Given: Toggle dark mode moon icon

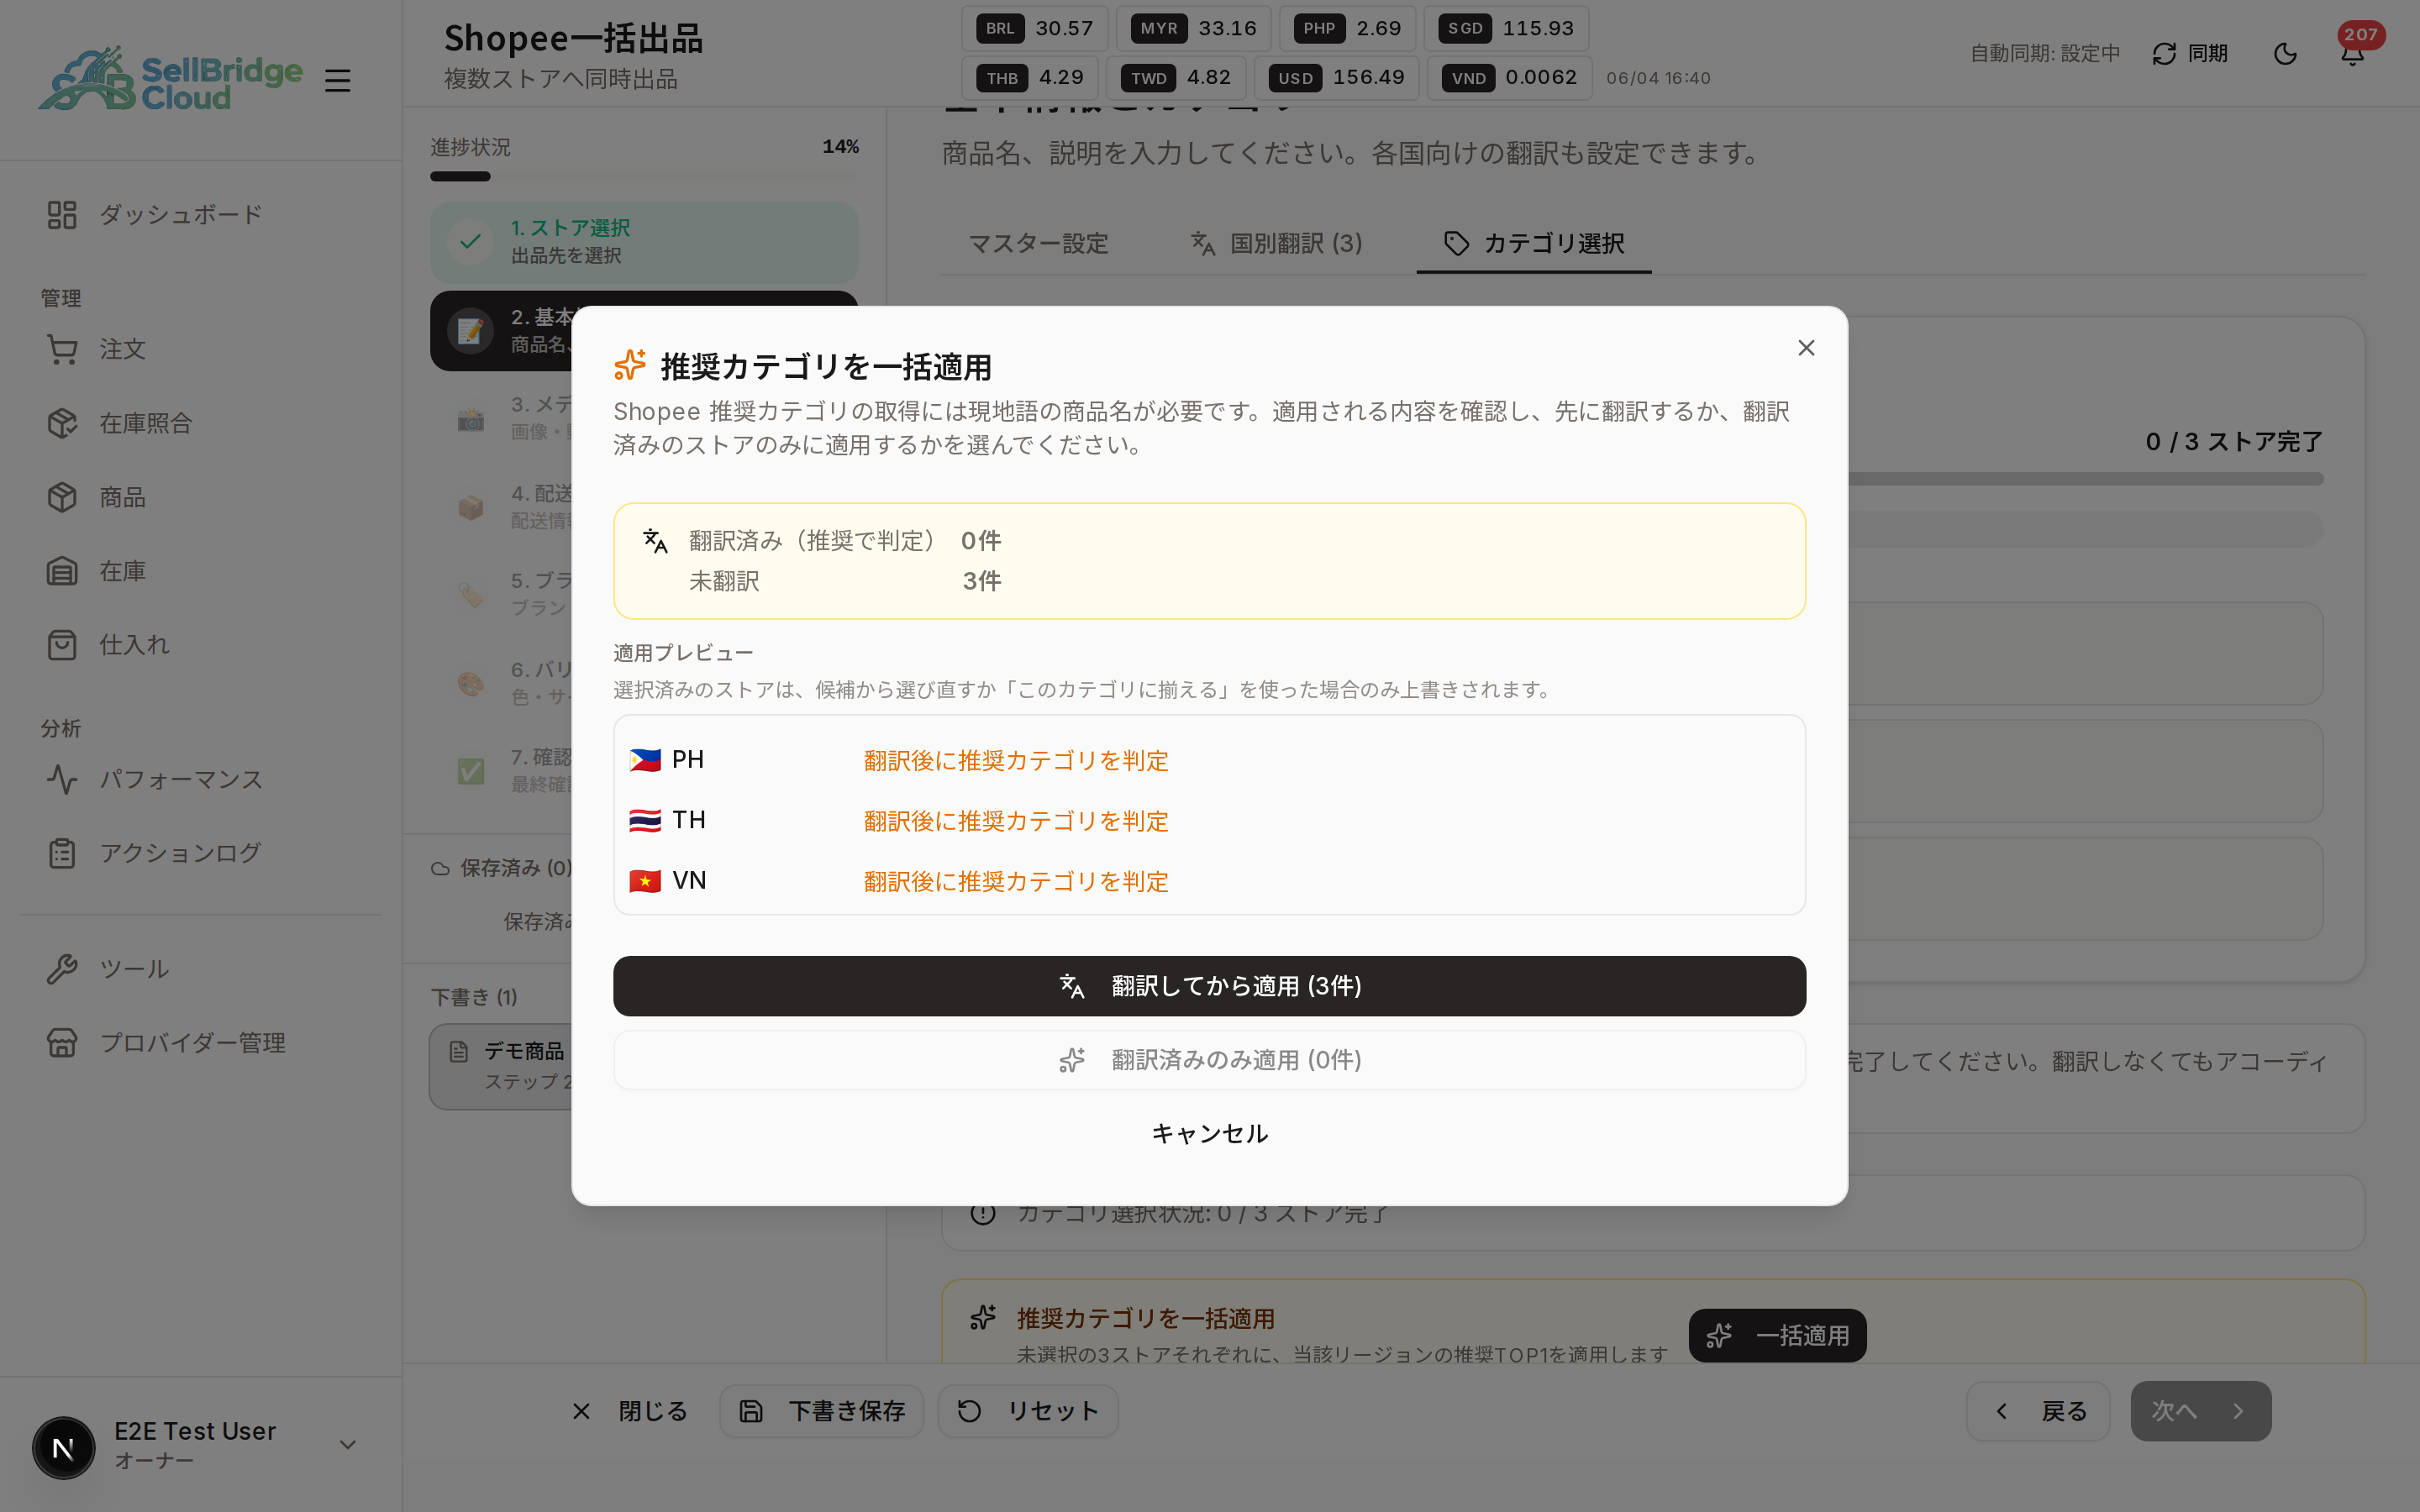Looking at the screenshot, I should click(x=2285, y=53).
